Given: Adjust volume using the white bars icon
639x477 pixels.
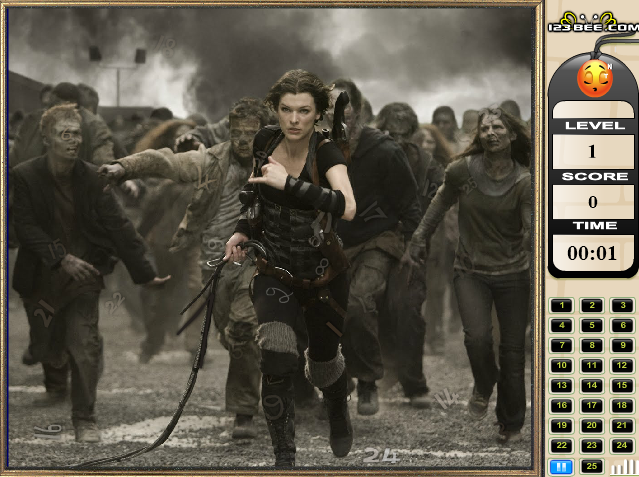Looking at the screenshot, I should click(x=625, y=467).
